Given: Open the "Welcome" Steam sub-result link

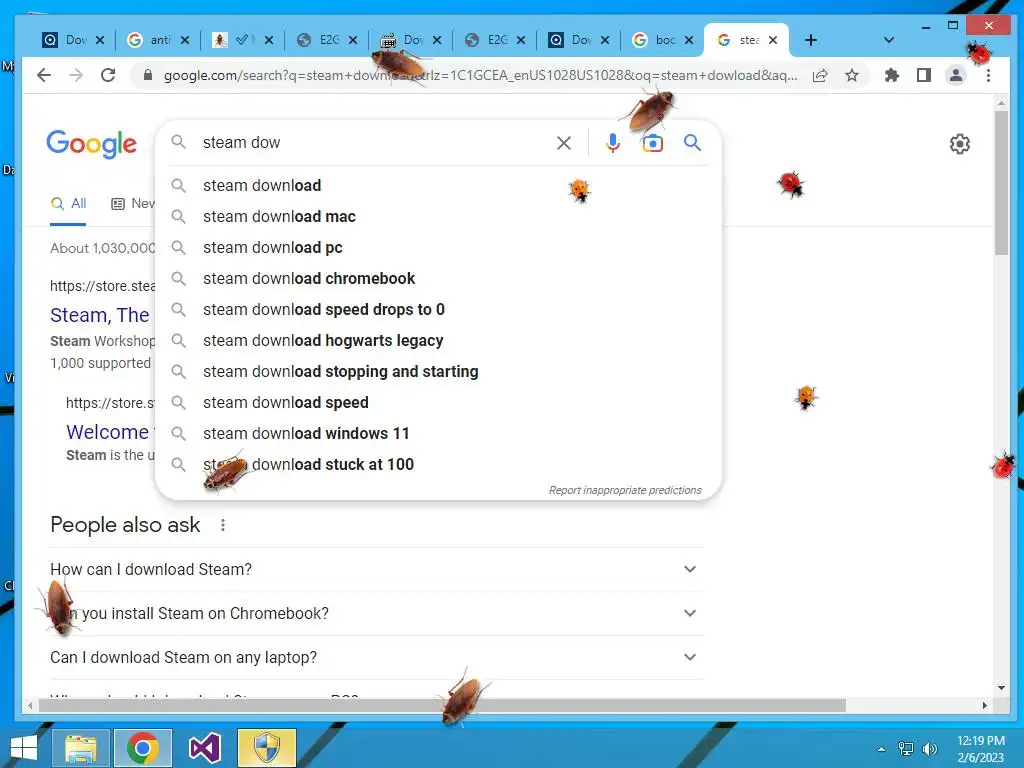Looking at the screenshot, I should tap(108, 432).
